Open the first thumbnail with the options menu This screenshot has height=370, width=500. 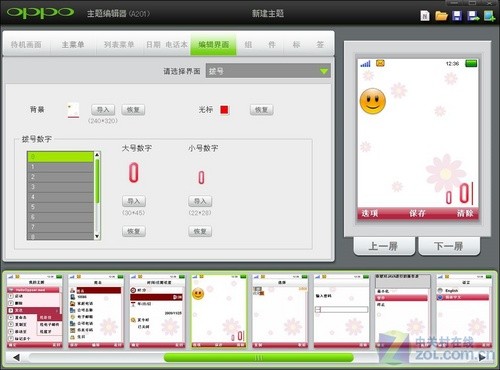coord(35,311)
